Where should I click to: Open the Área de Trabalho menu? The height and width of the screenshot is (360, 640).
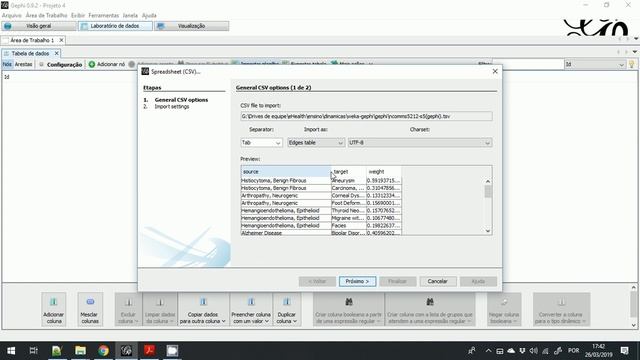(x=47, y=16)
